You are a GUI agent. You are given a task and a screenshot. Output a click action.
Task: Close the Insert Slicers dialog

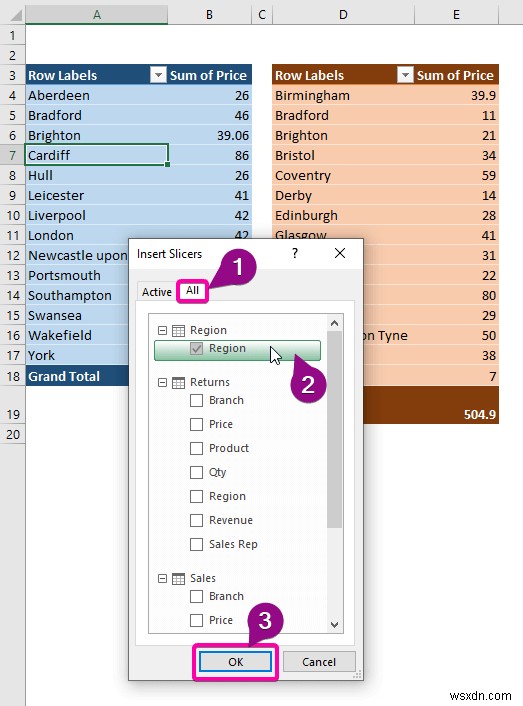pos(340,253)
